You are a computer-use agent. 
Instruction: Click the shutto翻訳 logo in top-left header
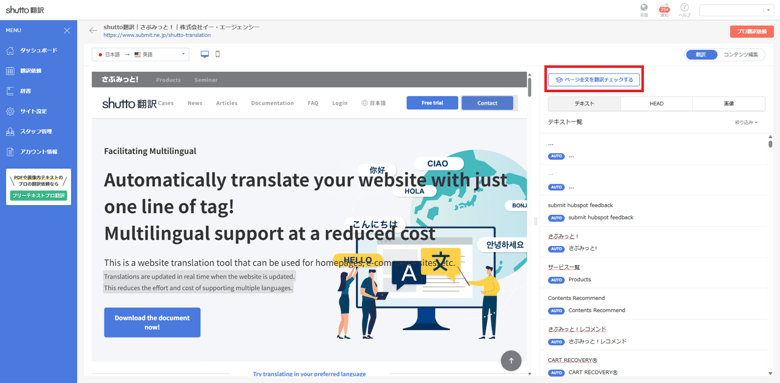(25, 9)
